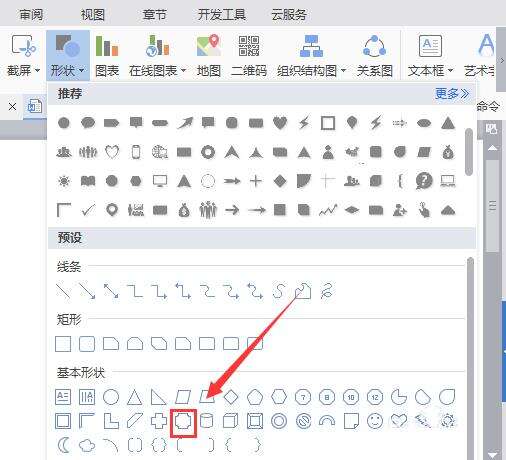Open the Map (地图) tool
This screenshot has height=460, width=506.
(x=209, y=56)
